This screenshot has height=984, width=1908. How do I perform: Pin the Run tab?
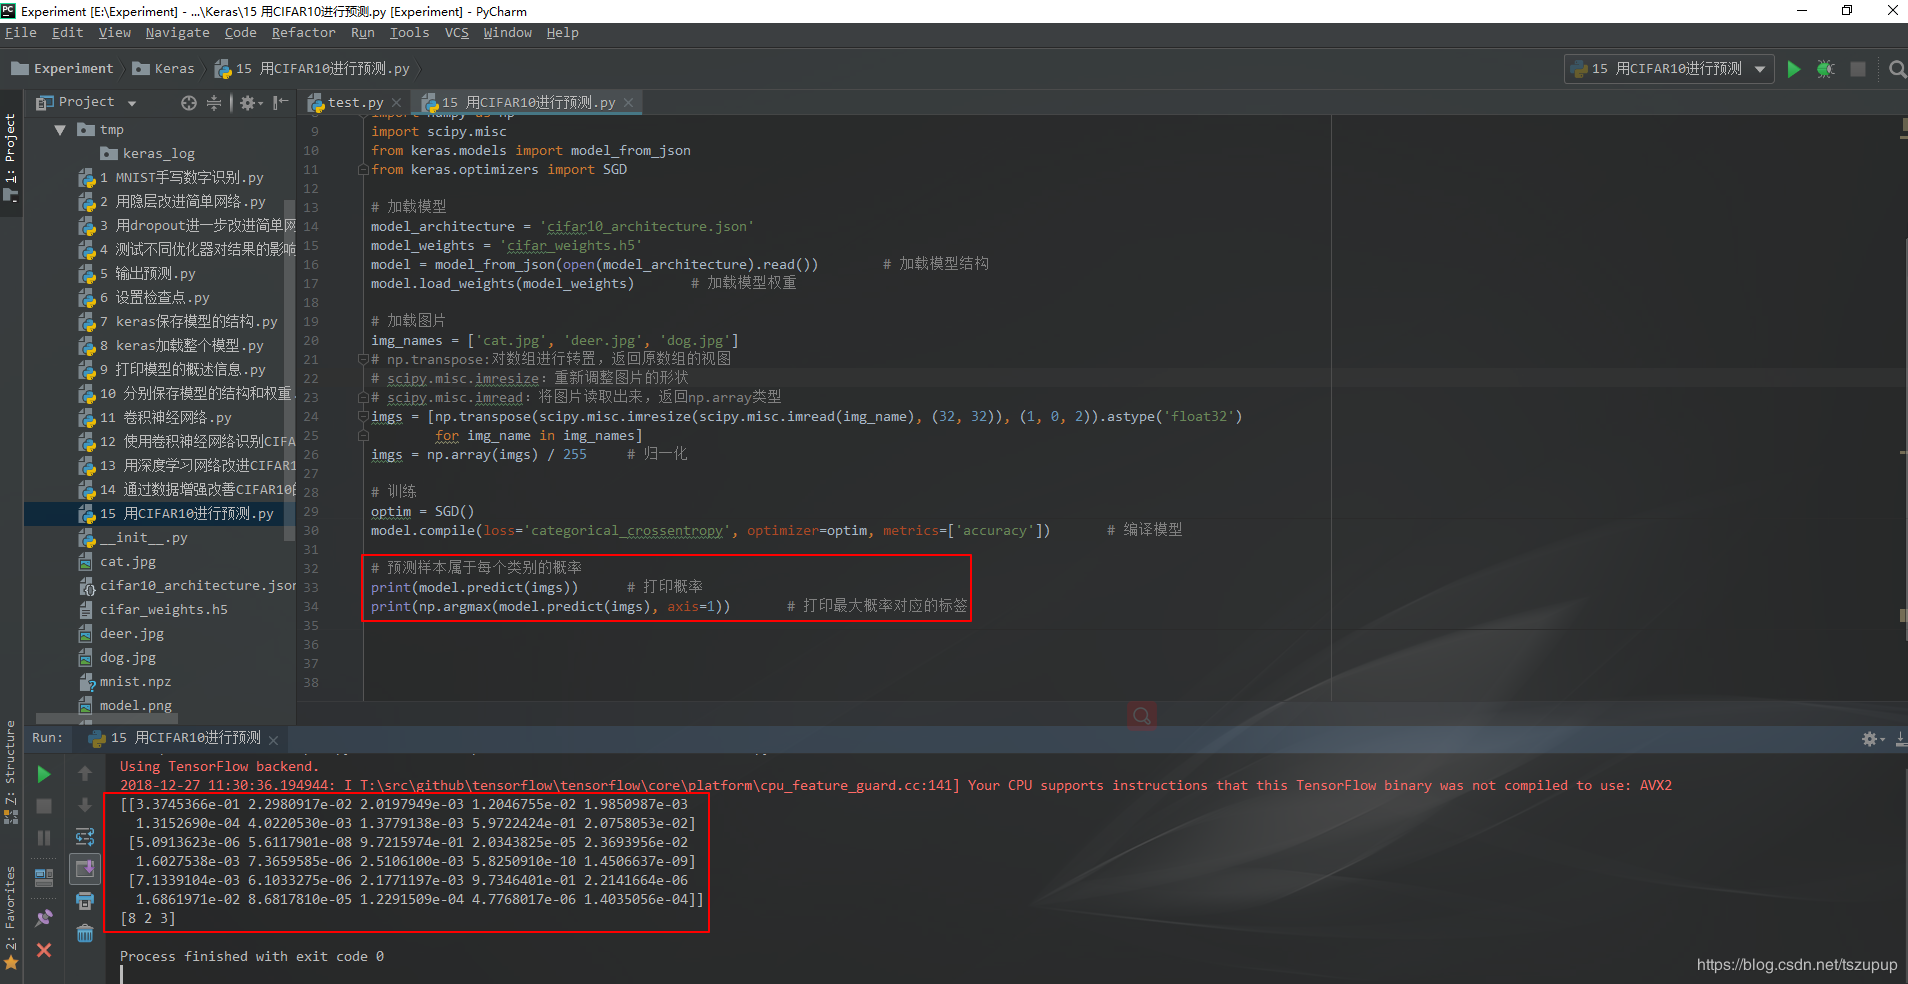(44, 917)
